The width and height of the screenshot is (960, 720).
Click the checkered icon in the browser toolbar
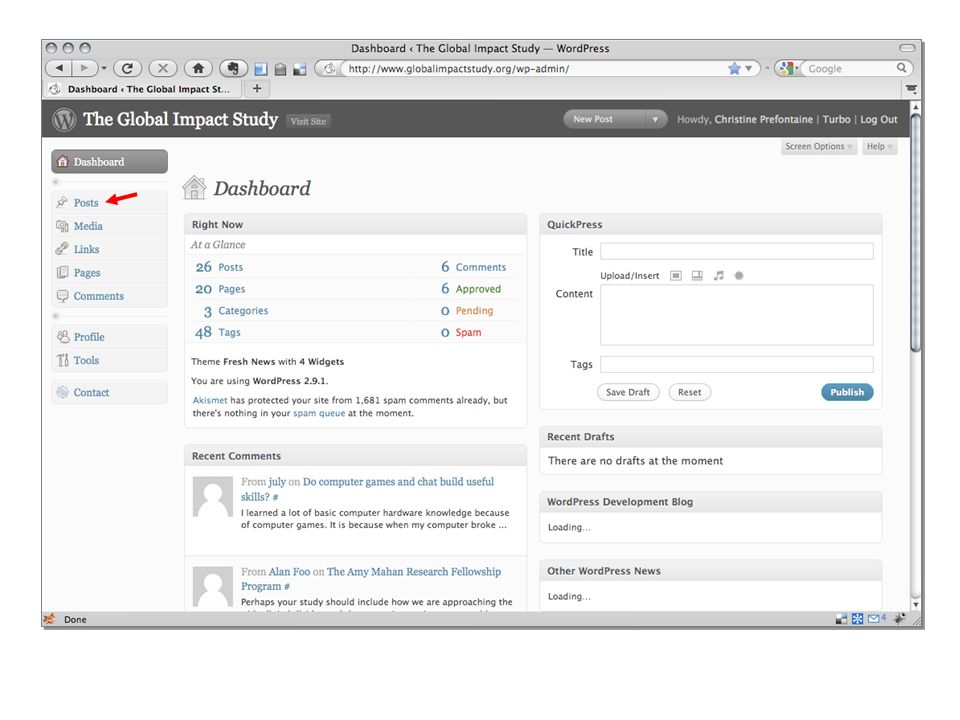pyautogui.click(x=299, y=69)
